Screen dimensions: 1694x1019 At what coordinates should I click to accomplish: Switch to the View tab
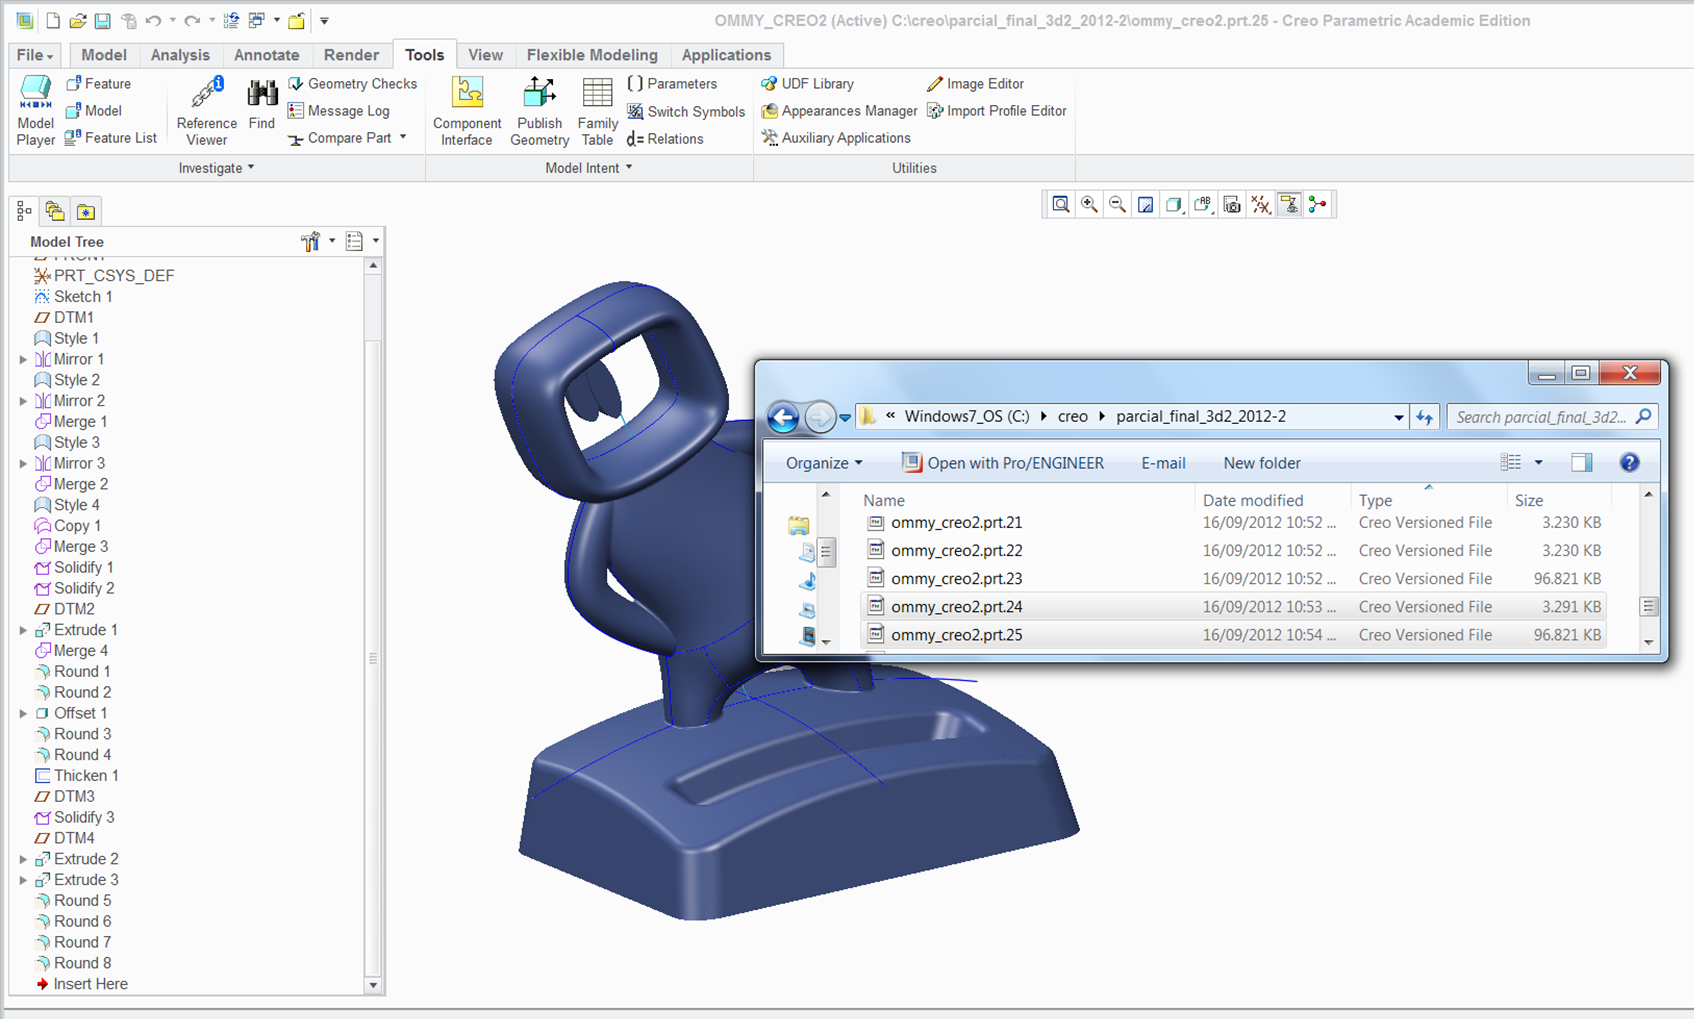485,55
